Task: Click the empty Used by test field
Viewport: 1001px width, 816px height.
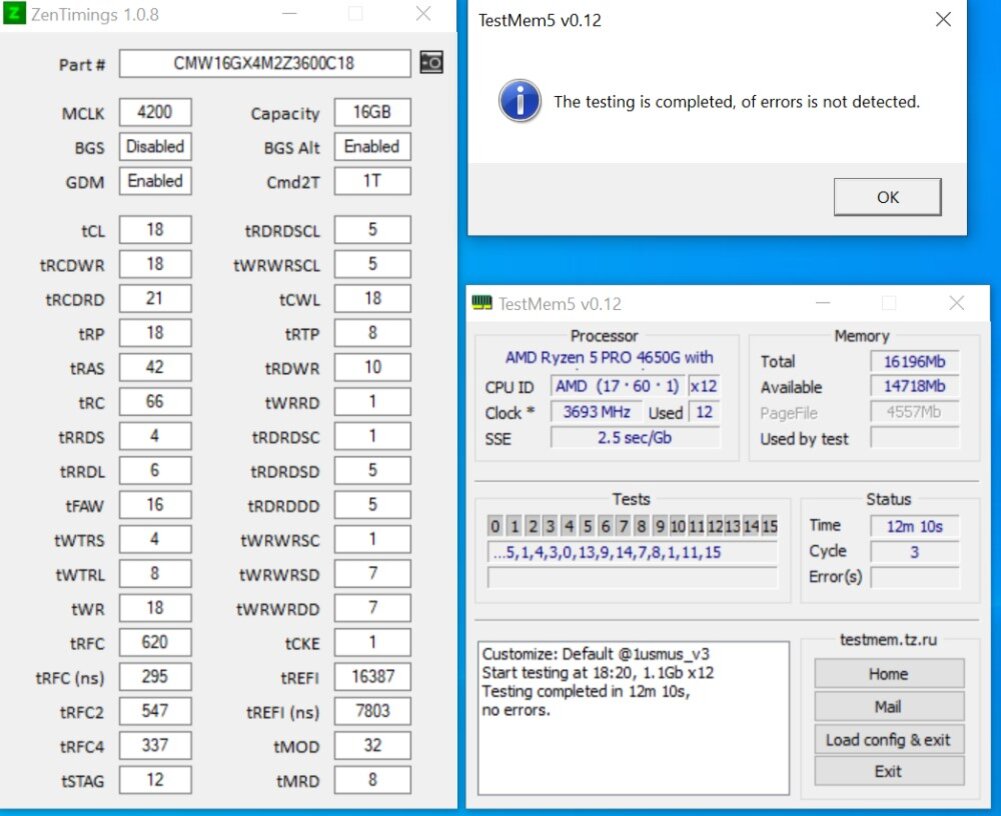Action: (914, 438)
